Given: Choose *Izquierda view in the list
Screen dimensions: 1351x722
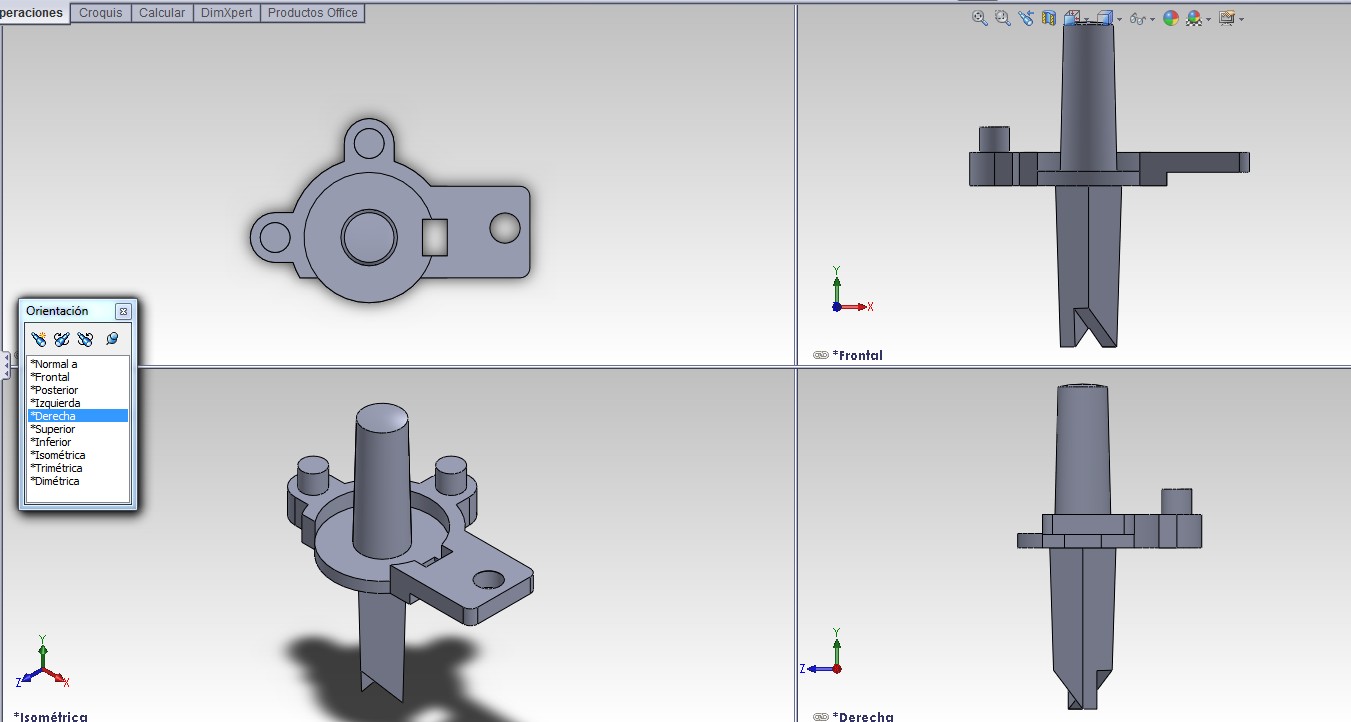Looking at the screenshot, I should pyautogui.click(x=78, y=403).
